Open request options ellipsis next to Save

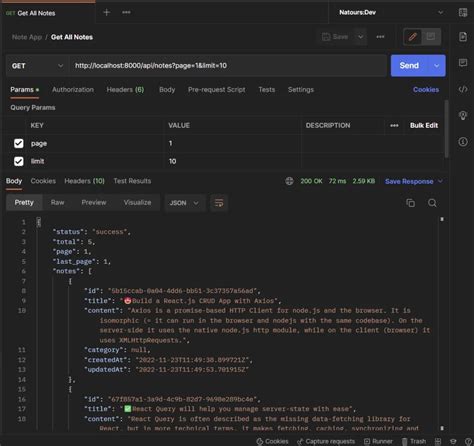380,37
